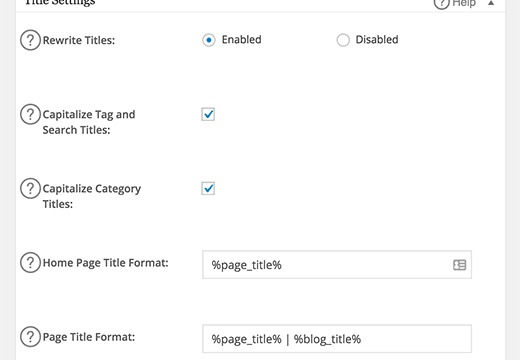Open help for Capitalize Tag and Search Titles
Screen dimensions: 520x360
pyautogui.click(x=30, y=114)
